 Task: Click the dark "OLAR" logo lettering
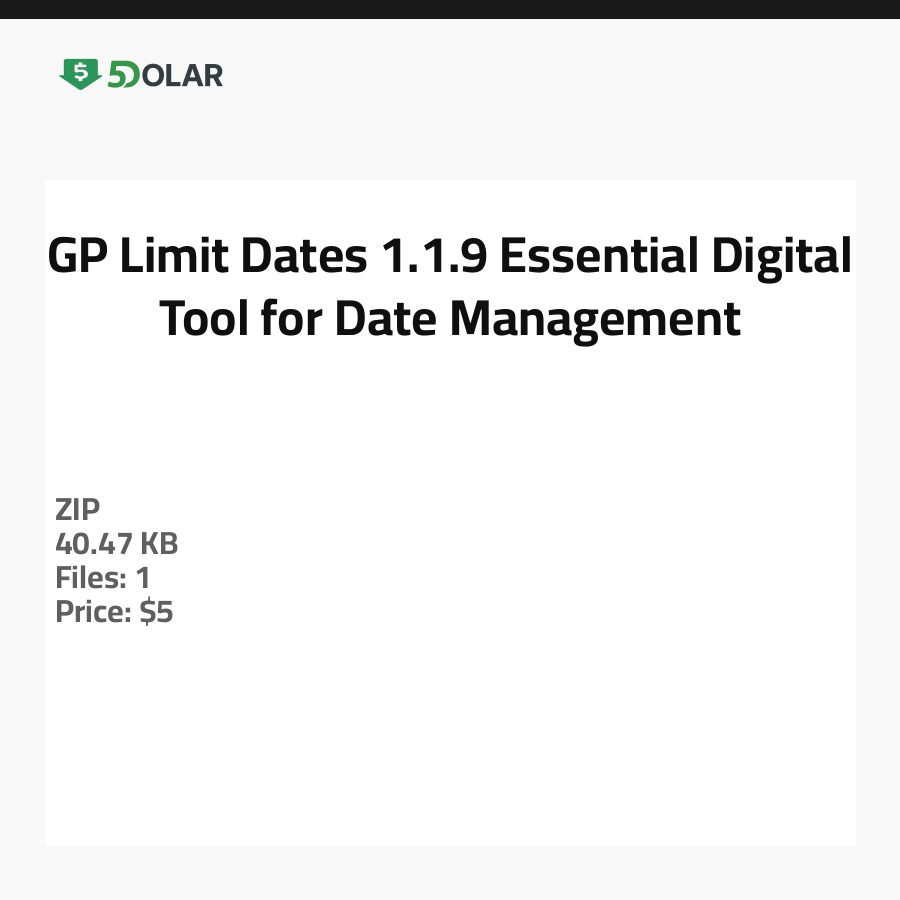click(183, 75)
